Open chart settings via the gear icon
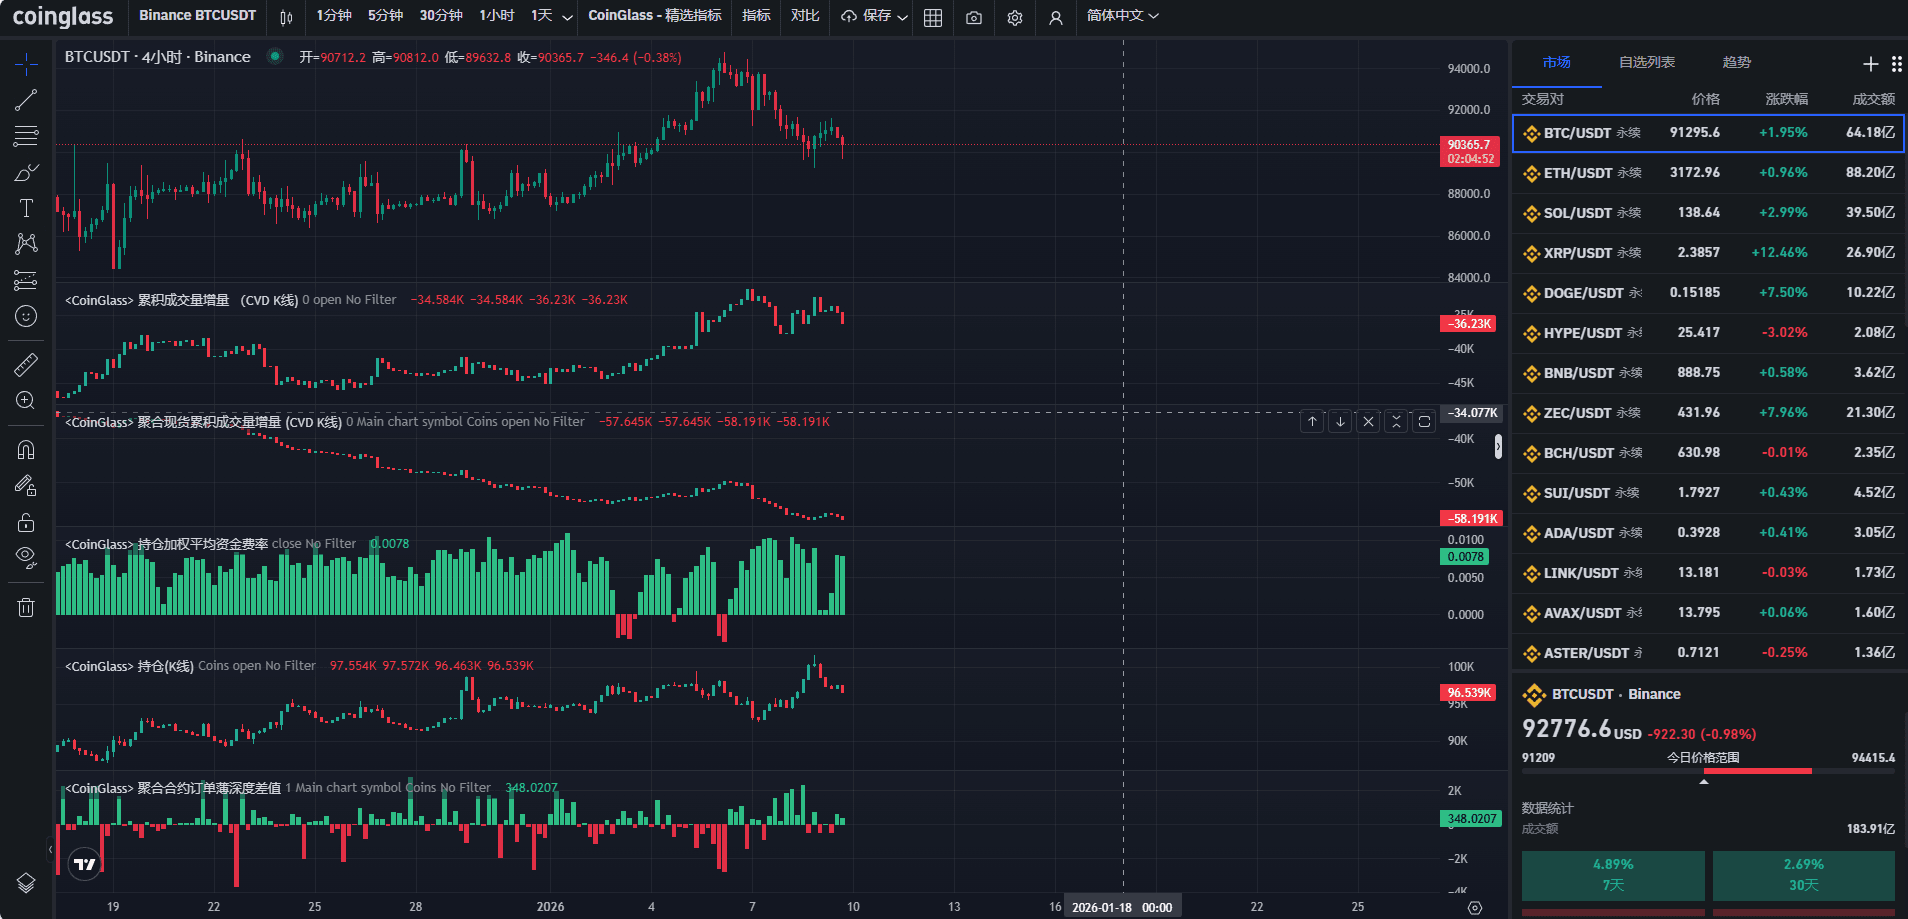The image size is (1908, 919). click(x=1015, y=17)
